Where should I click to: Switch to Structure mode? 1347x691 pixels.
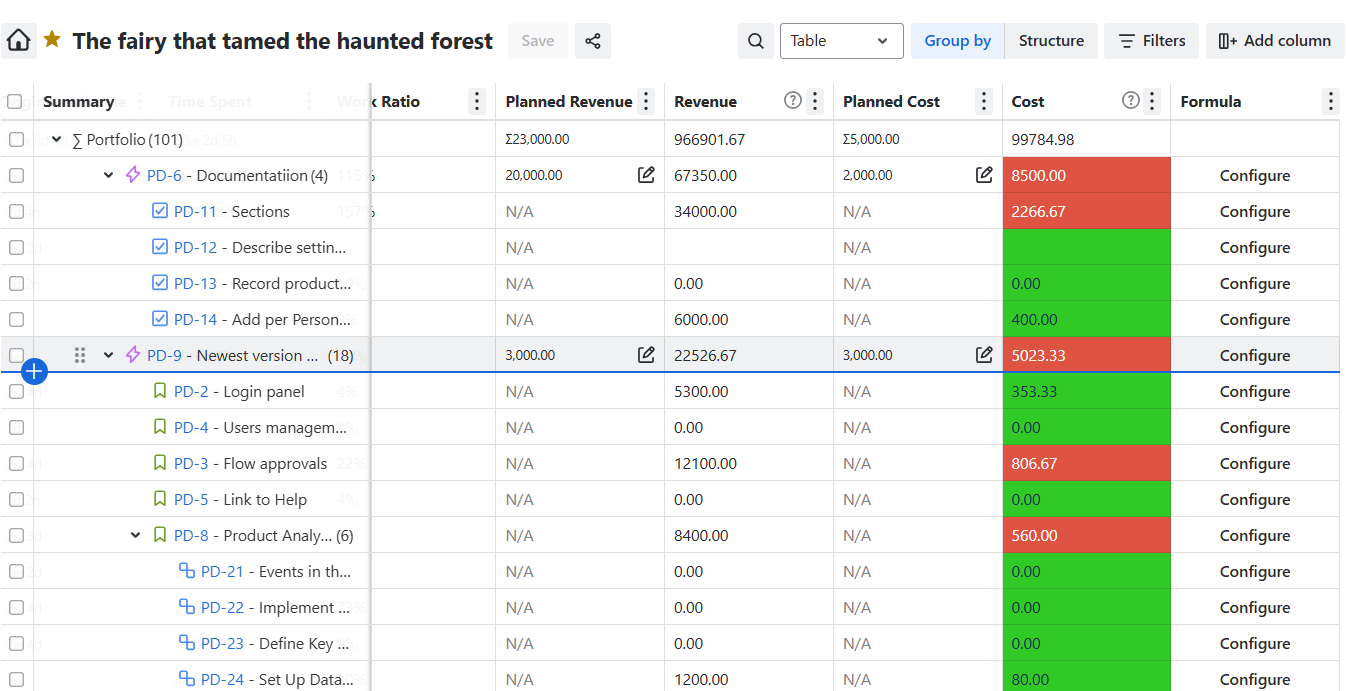tap(1051, 41)
